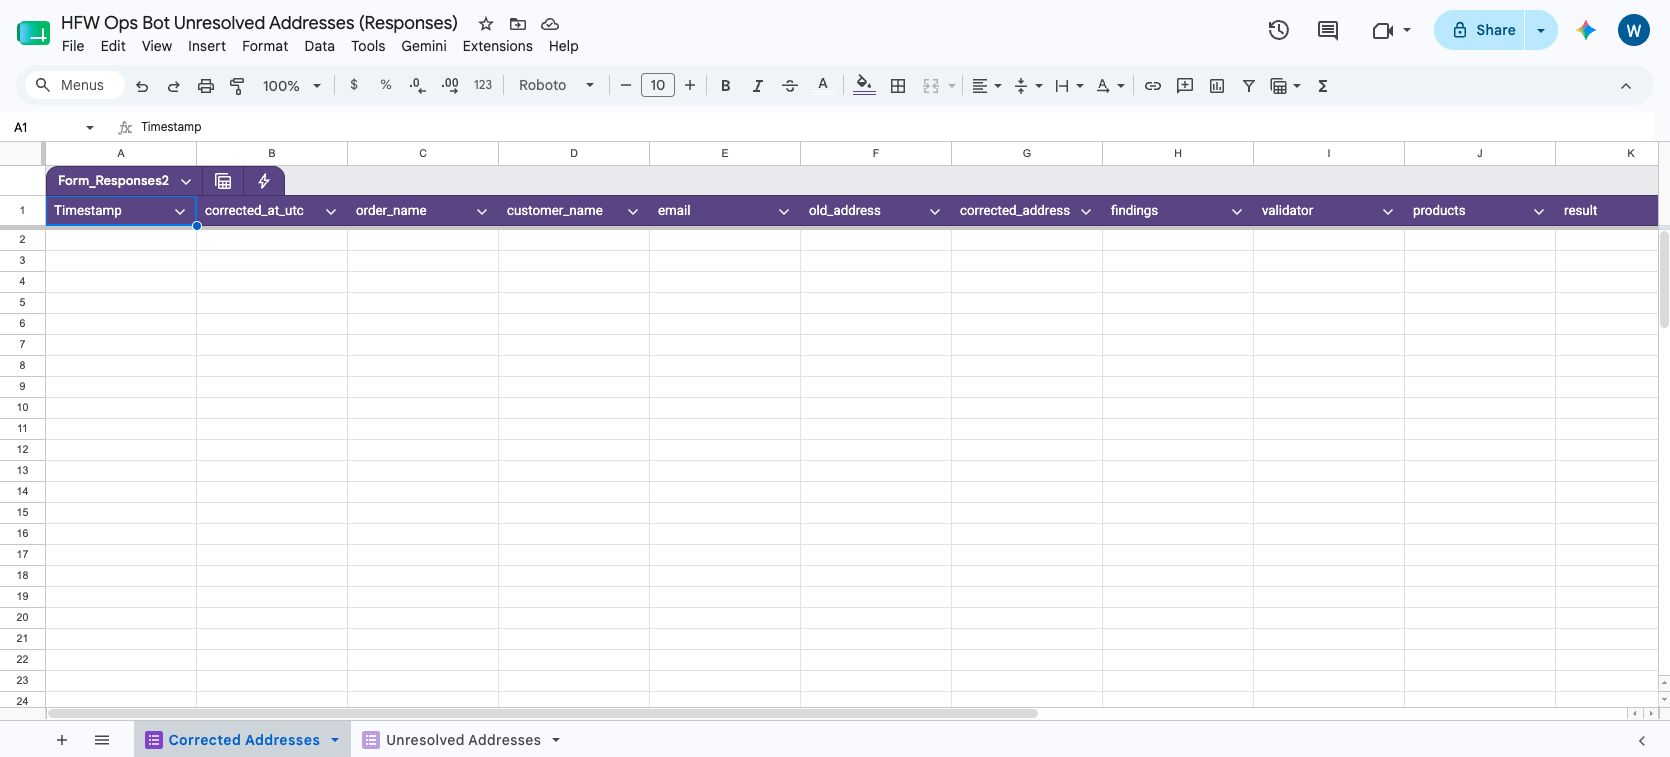The height and width of the screenshot is (757, 1670).
Task: Open the Data menu
Action: pos(320,46)
